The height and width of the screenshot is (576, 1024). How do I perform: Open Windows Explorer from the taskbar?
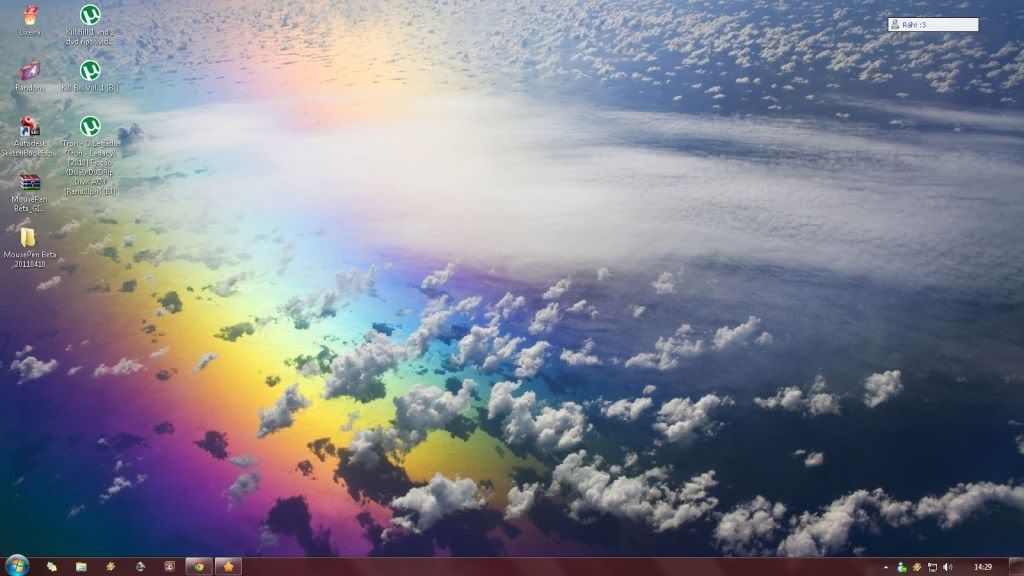coord(81,566)
